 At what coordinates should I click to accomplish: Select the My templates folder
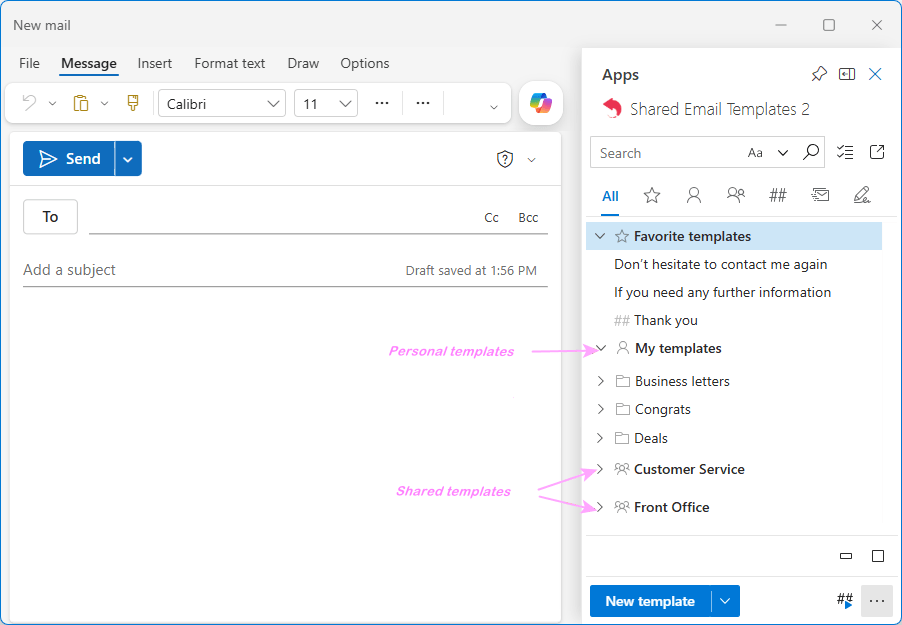tap(678, 349)
